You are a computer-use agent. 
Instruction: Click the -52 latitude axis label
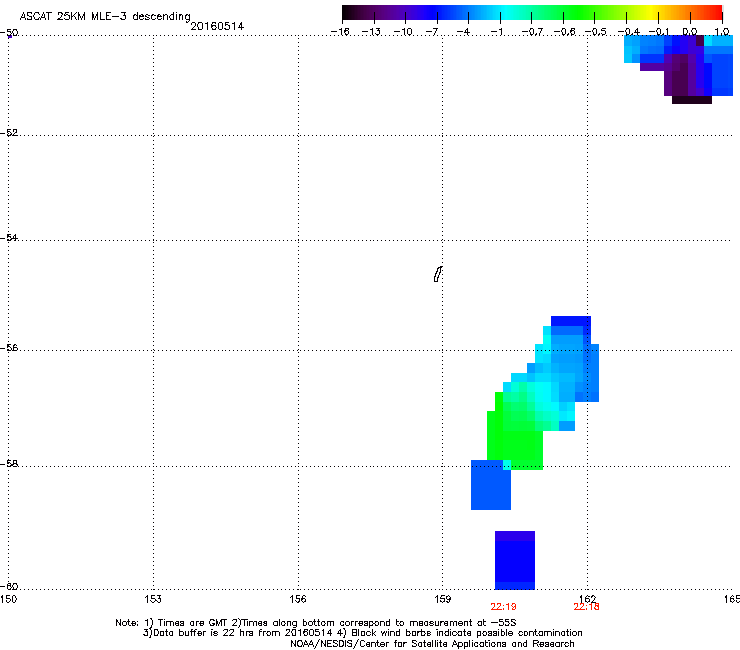click(x=9, y=133)
